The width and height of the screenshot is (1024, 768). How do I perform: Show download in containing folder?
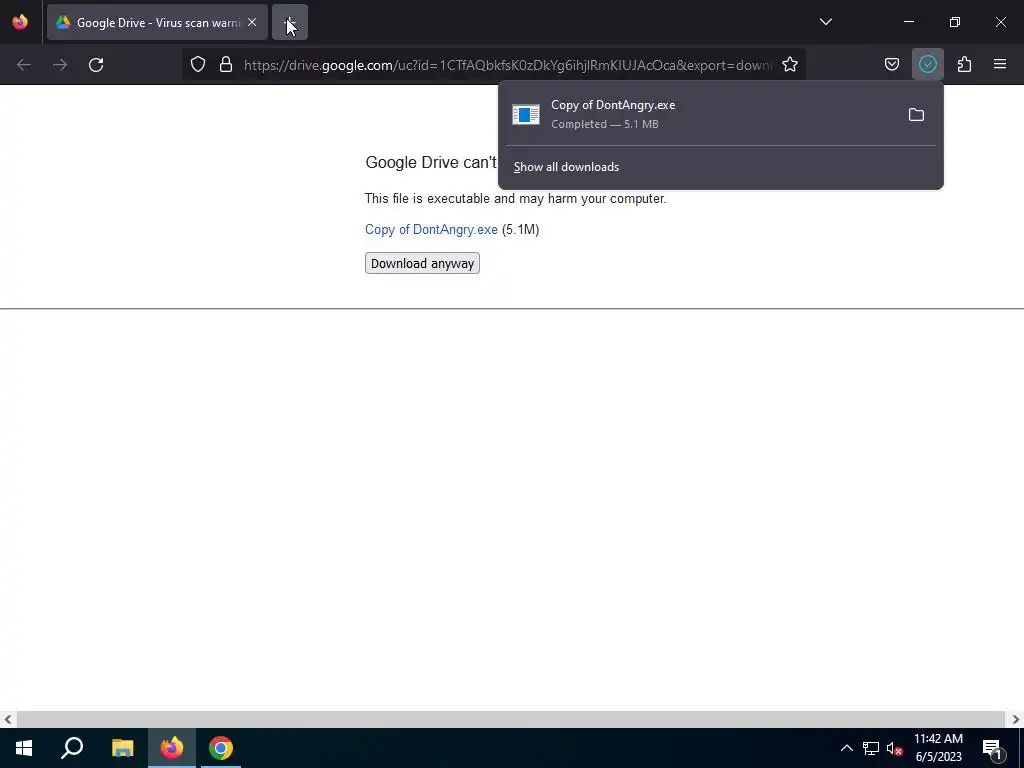coord(916,115)
